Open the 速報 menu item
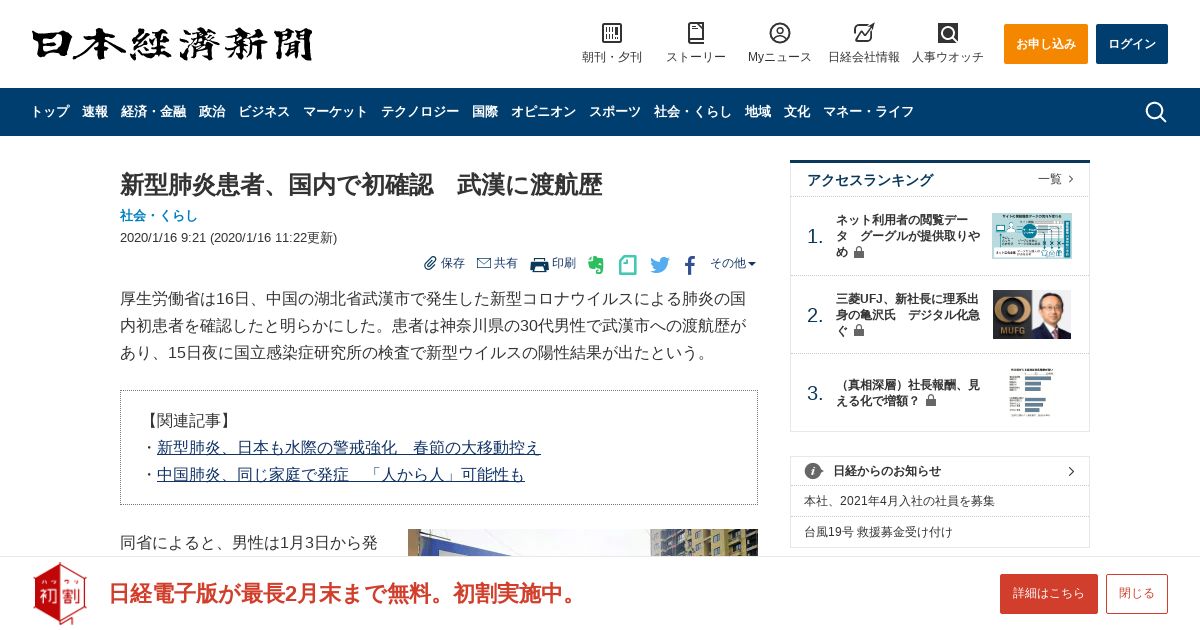The height and width of the screenshot is (630, 1200). pos(95,112)
